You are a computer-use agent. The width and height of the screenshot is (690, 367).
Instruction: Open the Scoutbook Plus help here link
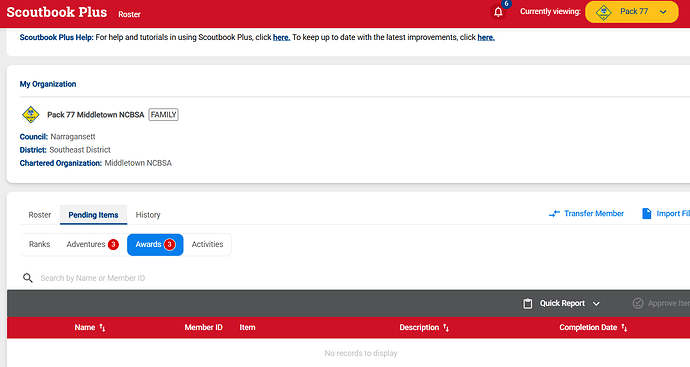(281, 37)
